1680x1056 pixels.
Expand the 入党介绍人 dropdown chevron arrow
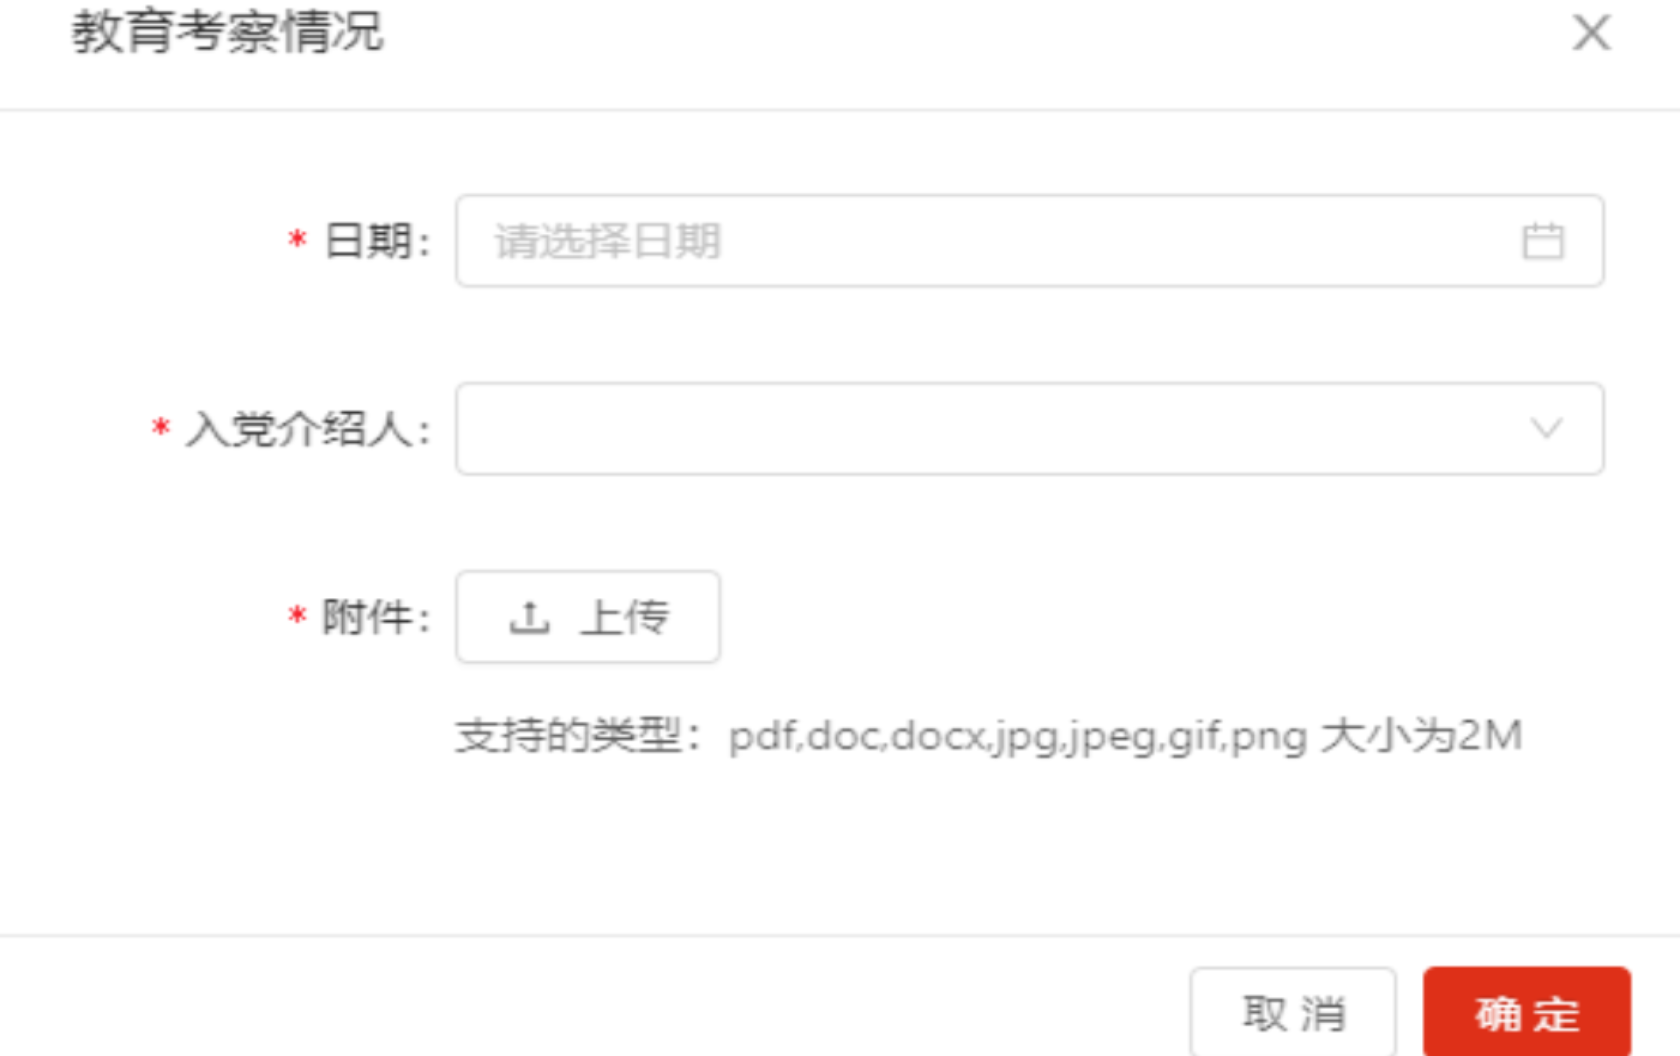pos(1546,429)
